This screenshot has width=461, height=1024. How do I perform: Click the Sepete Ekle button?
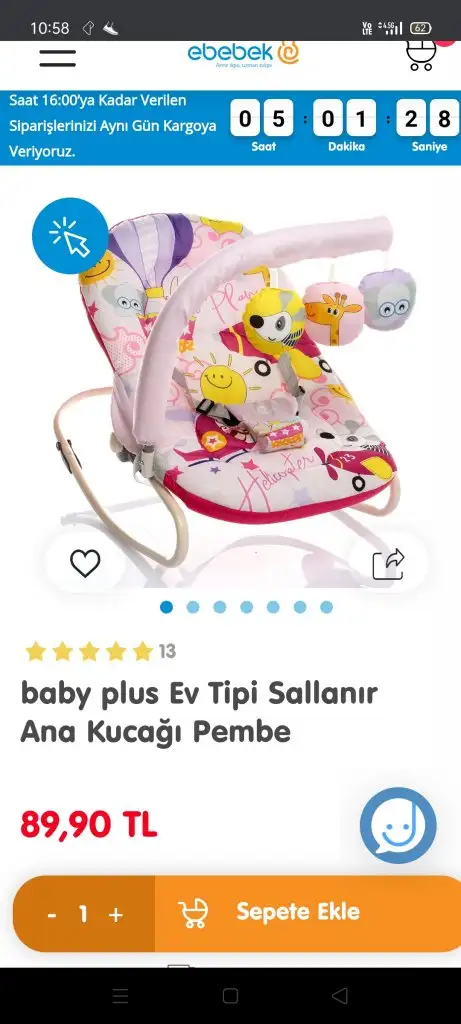(x=308, y=914)
